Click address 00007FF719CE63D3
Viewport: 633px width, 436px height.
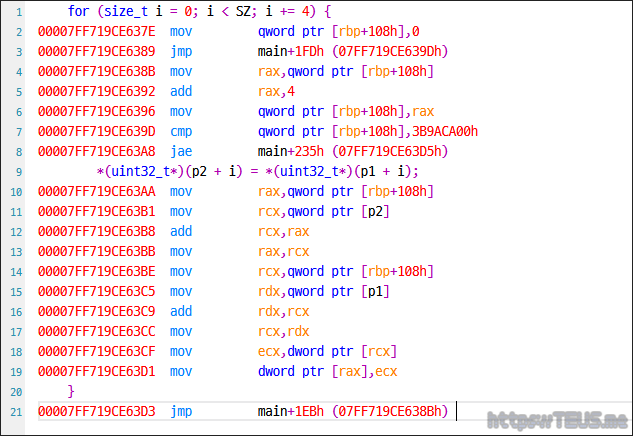pyautogui.click(x=96, y=411)
